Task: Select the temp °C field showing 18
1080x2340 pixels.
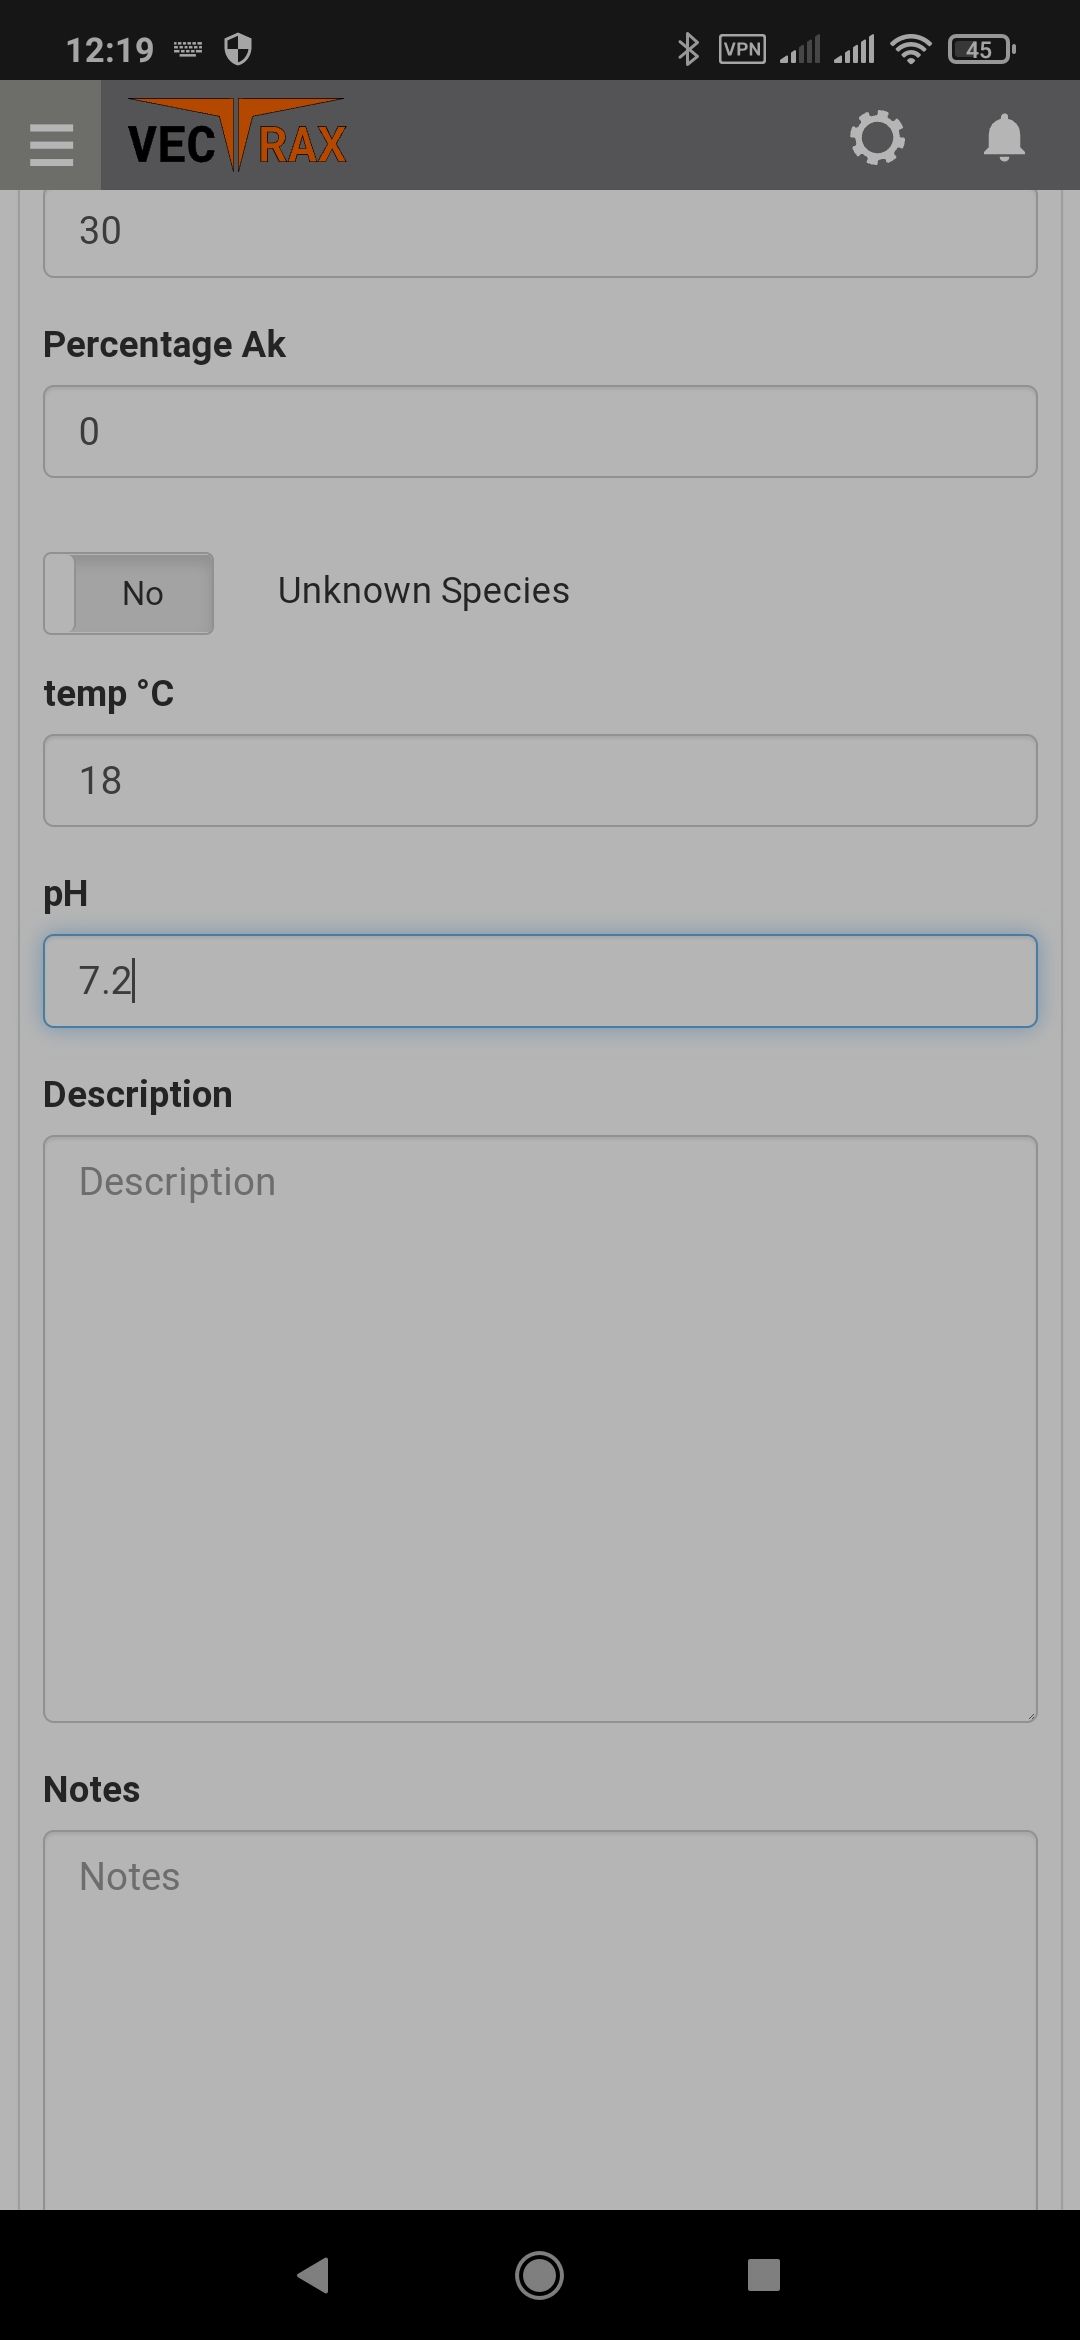Action: [540, 780]
